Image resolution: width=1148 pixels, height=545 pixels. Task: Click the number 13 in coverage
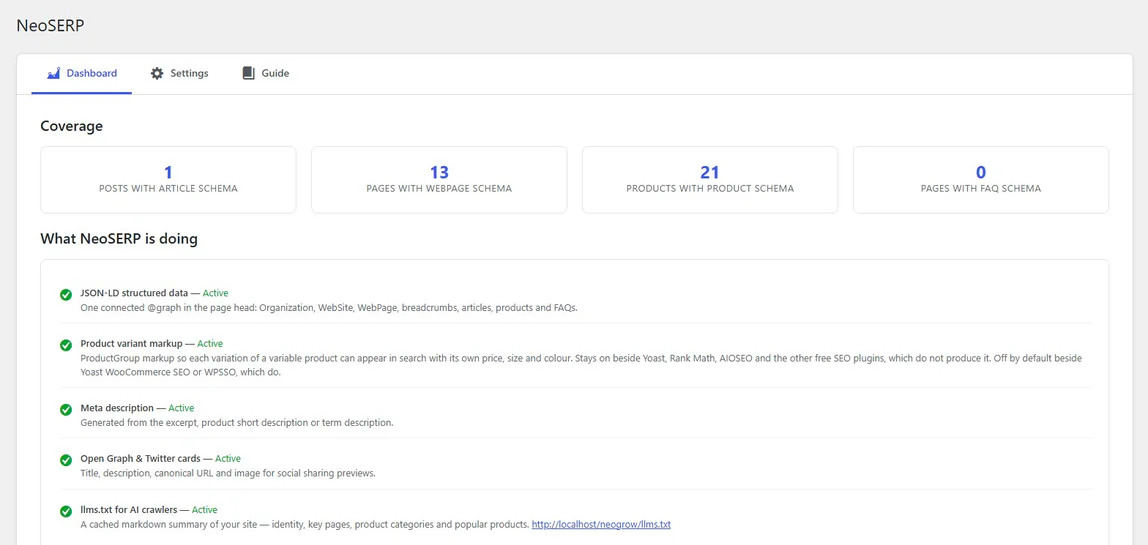pos(439,172)
